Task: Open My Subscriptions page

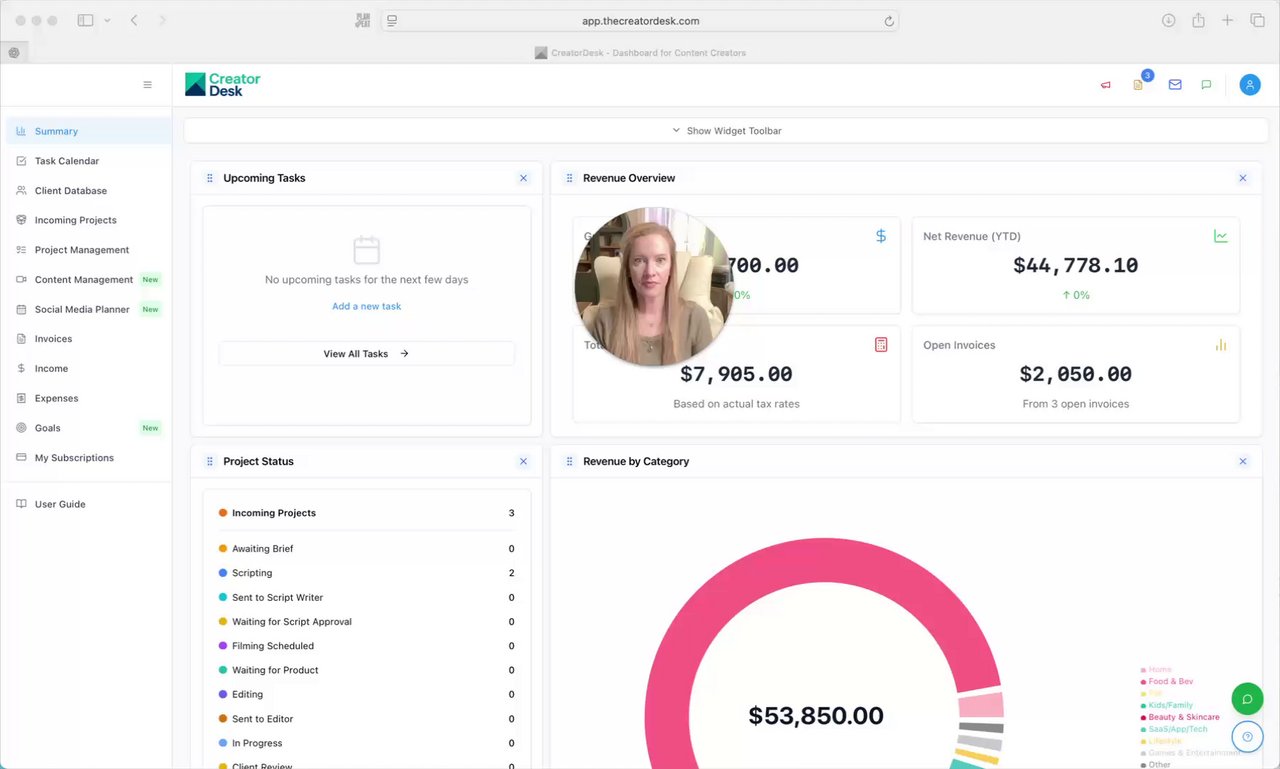Action: [x=88, y=458]
